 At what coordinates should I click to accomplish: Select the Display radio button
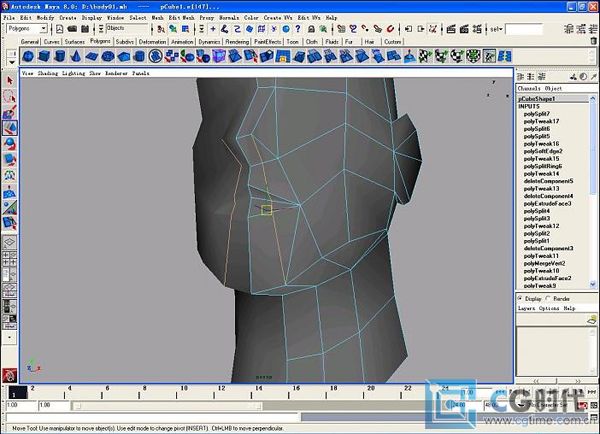tap(520, 298)
